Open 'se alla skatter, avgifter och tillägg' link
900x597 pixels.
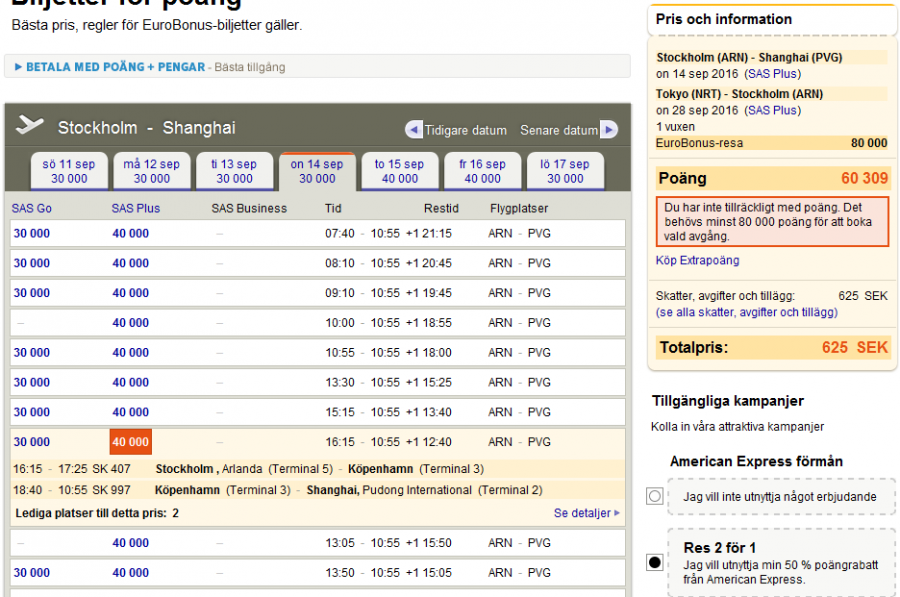[746, 313]
